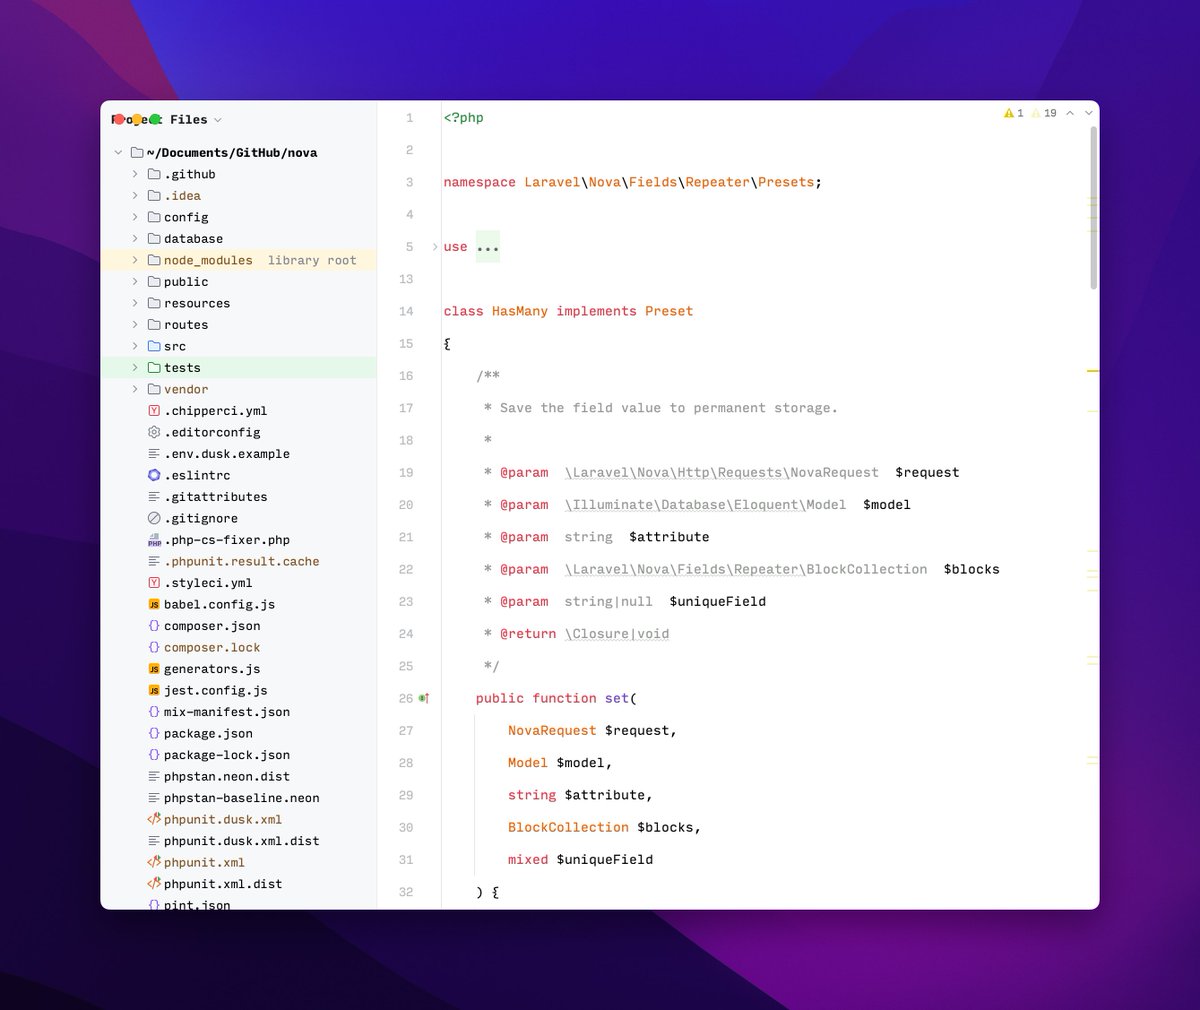Click the folded "..." placeholder after use
1200x1010 pixels.
(488, 247)
